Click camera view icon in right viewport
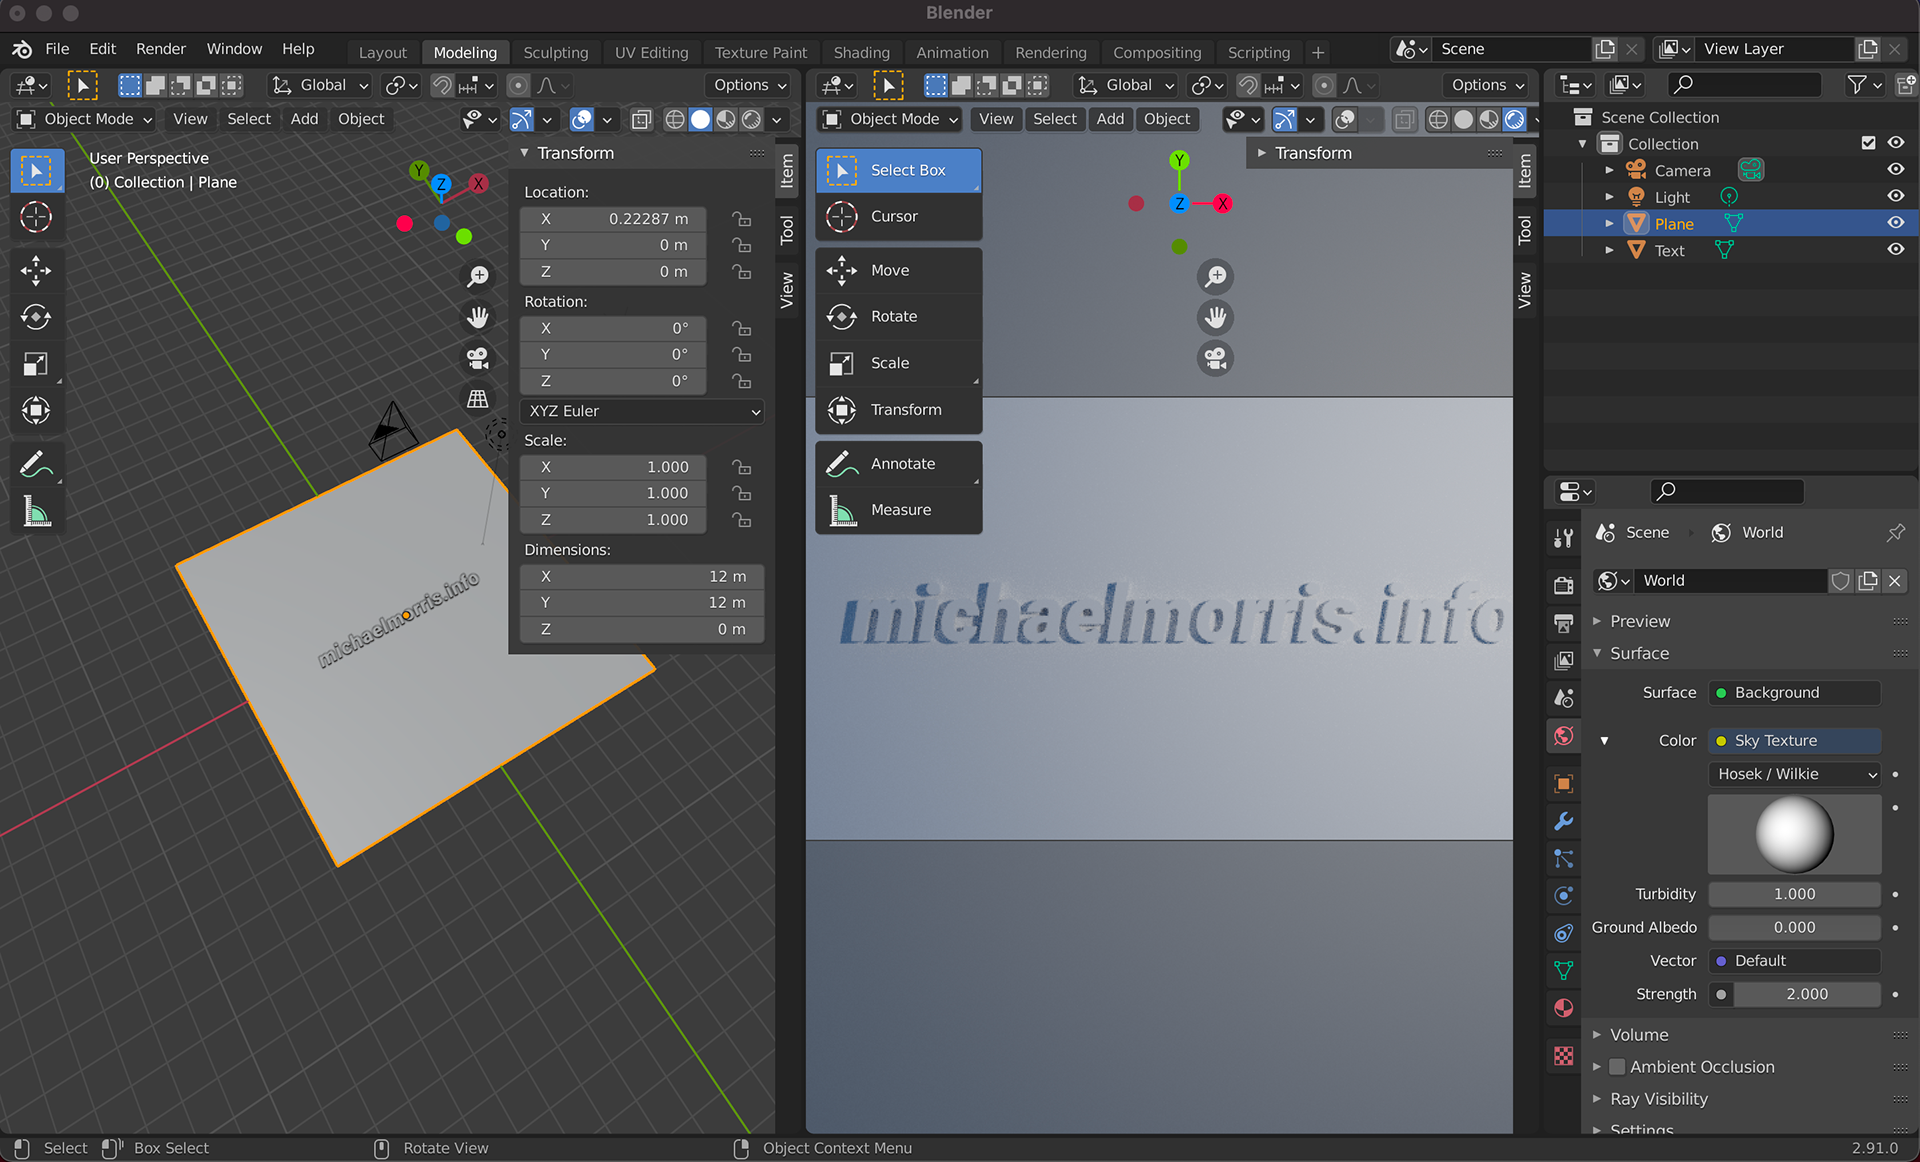The height and width of the screenshot is (1162, 1920). (1216, 358)
